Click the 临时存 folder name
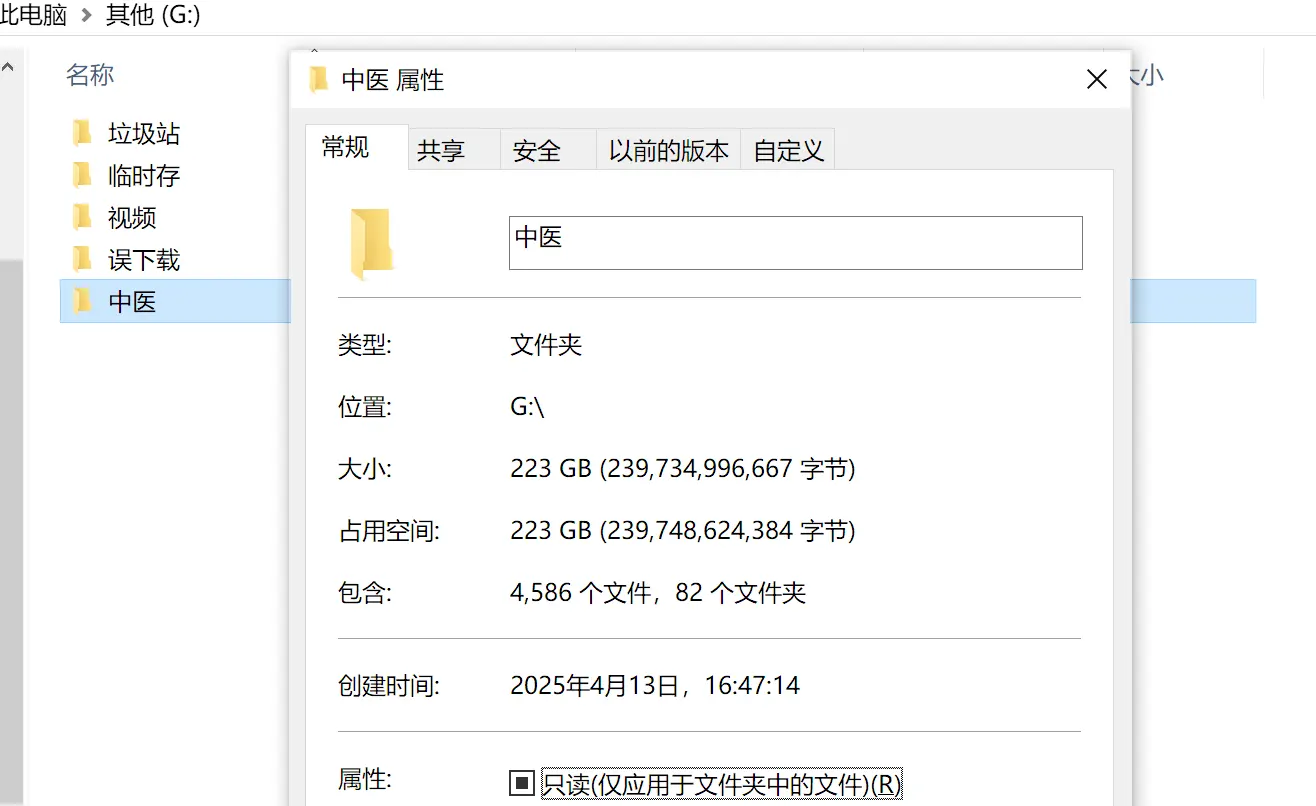The image size is (1316, 806). [x=144, y=176]
